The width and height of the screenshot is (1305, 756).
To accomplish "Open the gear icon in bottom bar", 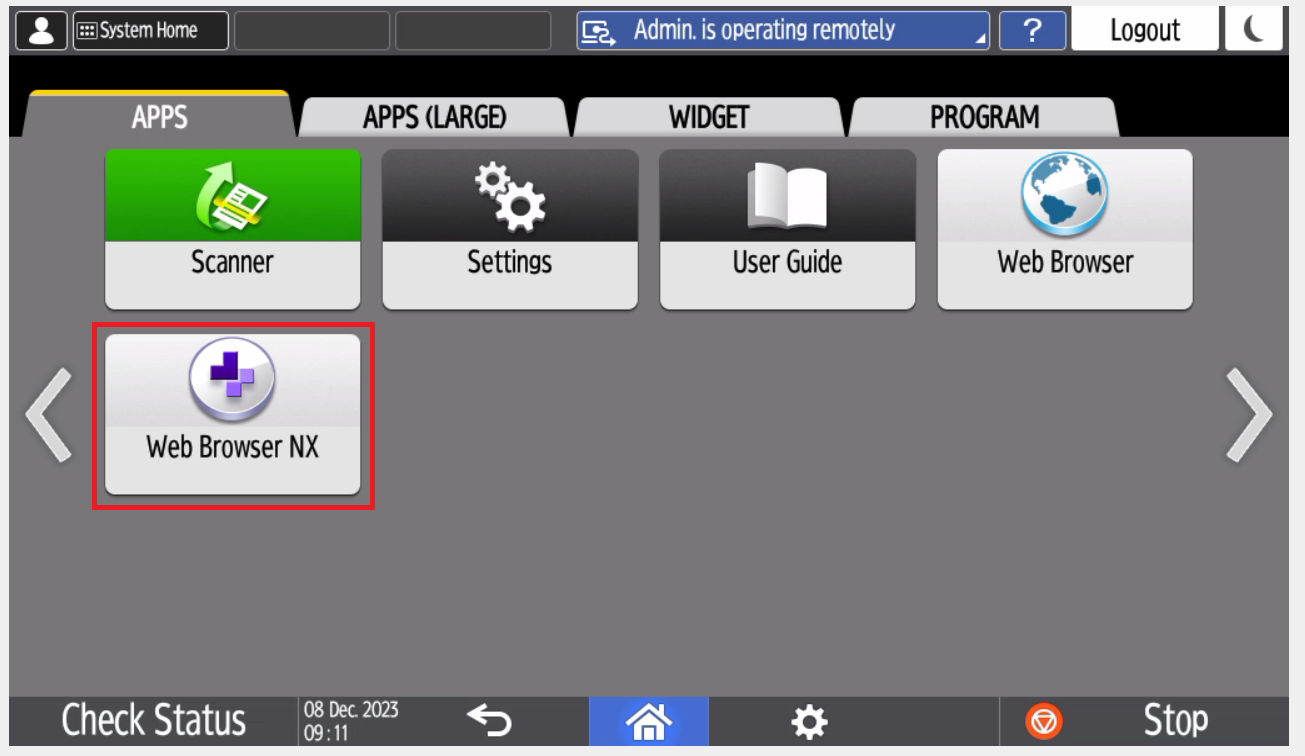I will pyautogui.click(x=808, y=721).
